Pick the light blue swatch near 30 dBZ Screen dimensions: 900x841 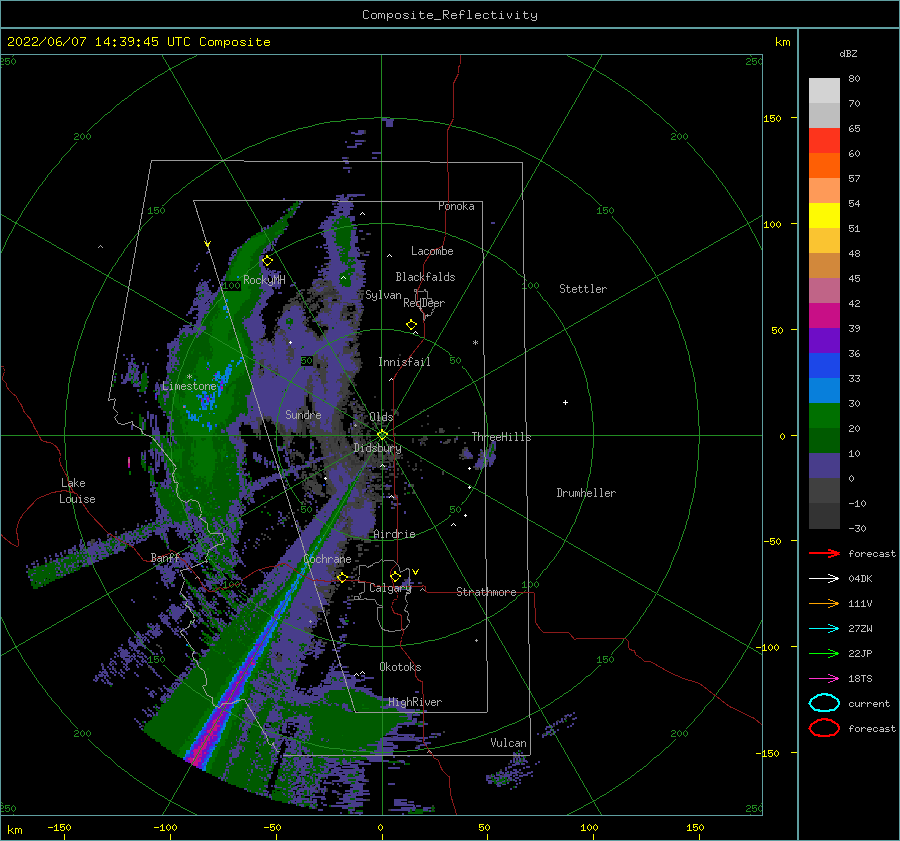pos(824,391)
